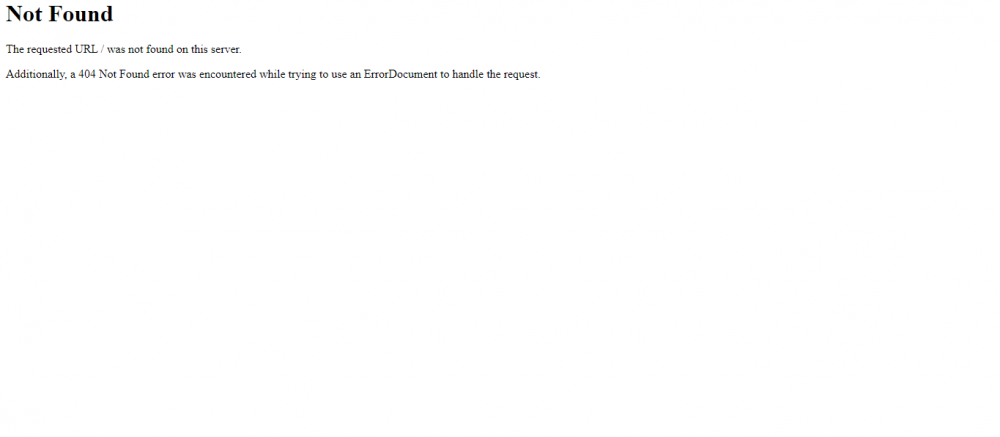Screen dimensions: 1000x437
Task: Click the words 'on this server.'
Action: point(208,49)
